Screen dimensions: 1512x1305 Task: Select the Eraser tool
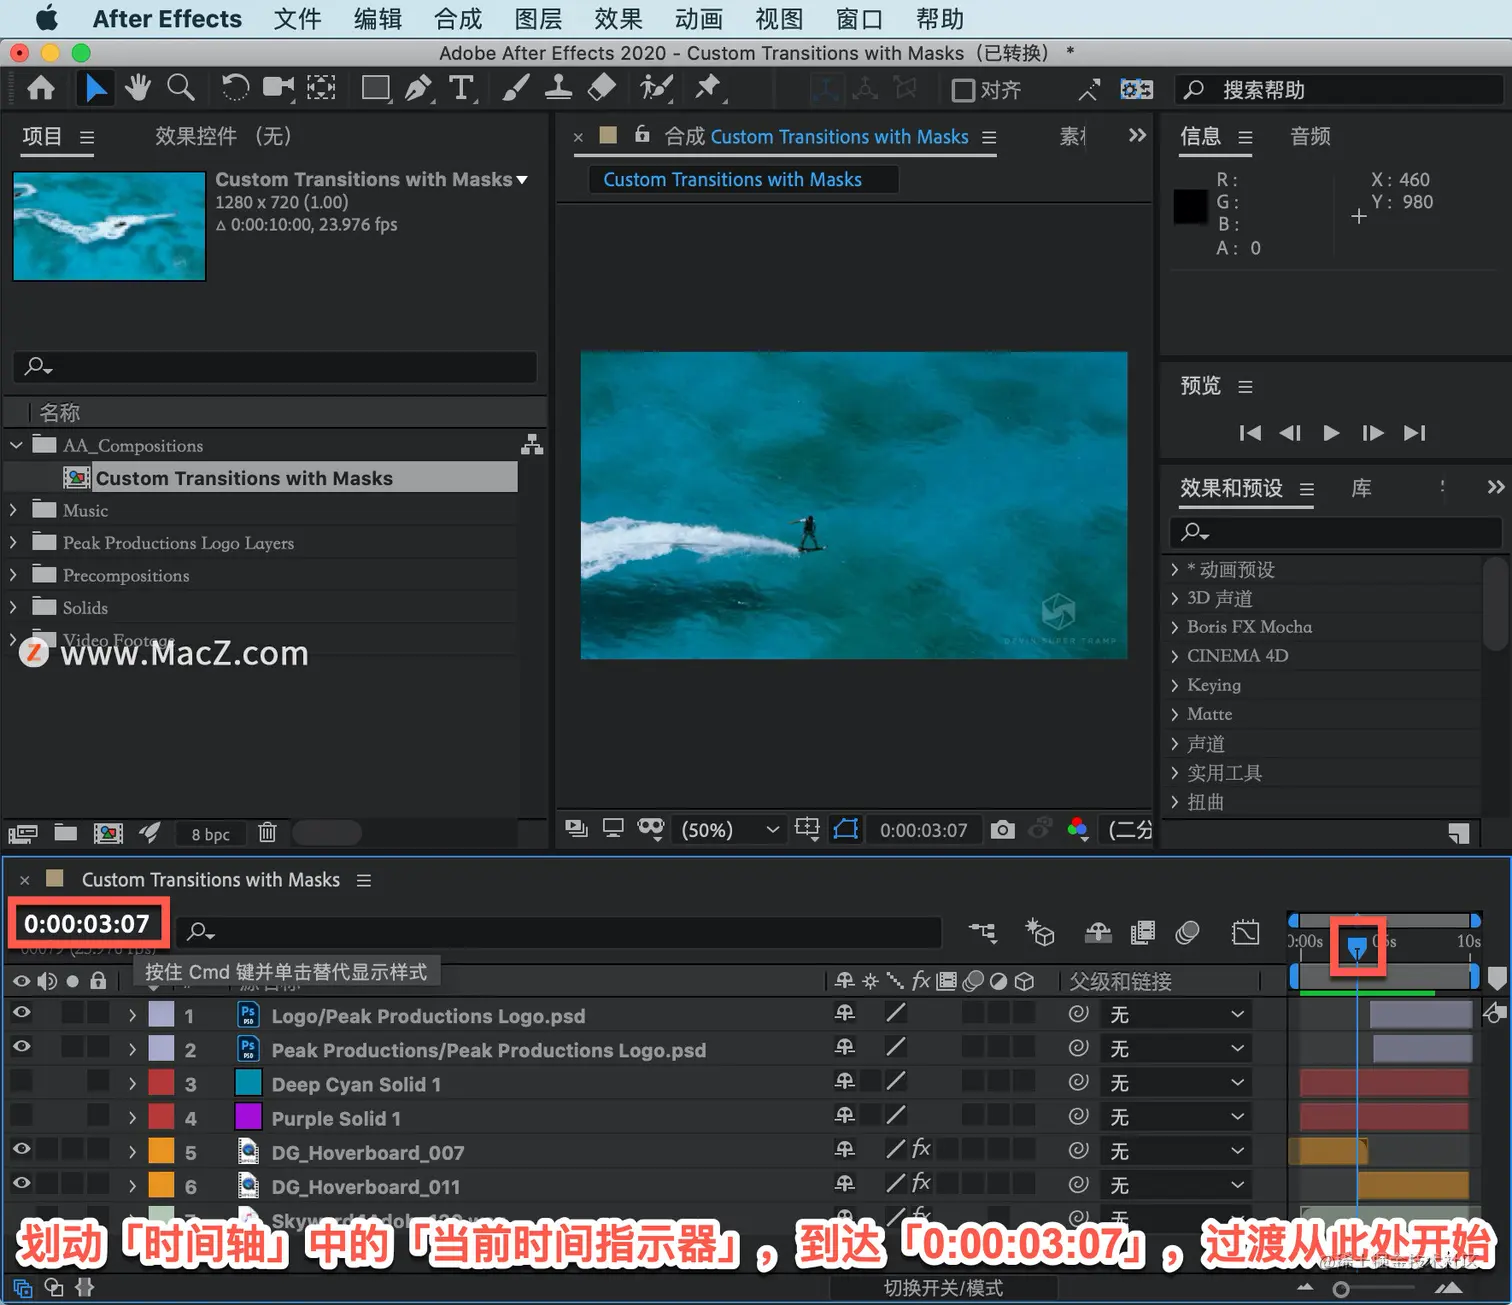coord(602,89)
